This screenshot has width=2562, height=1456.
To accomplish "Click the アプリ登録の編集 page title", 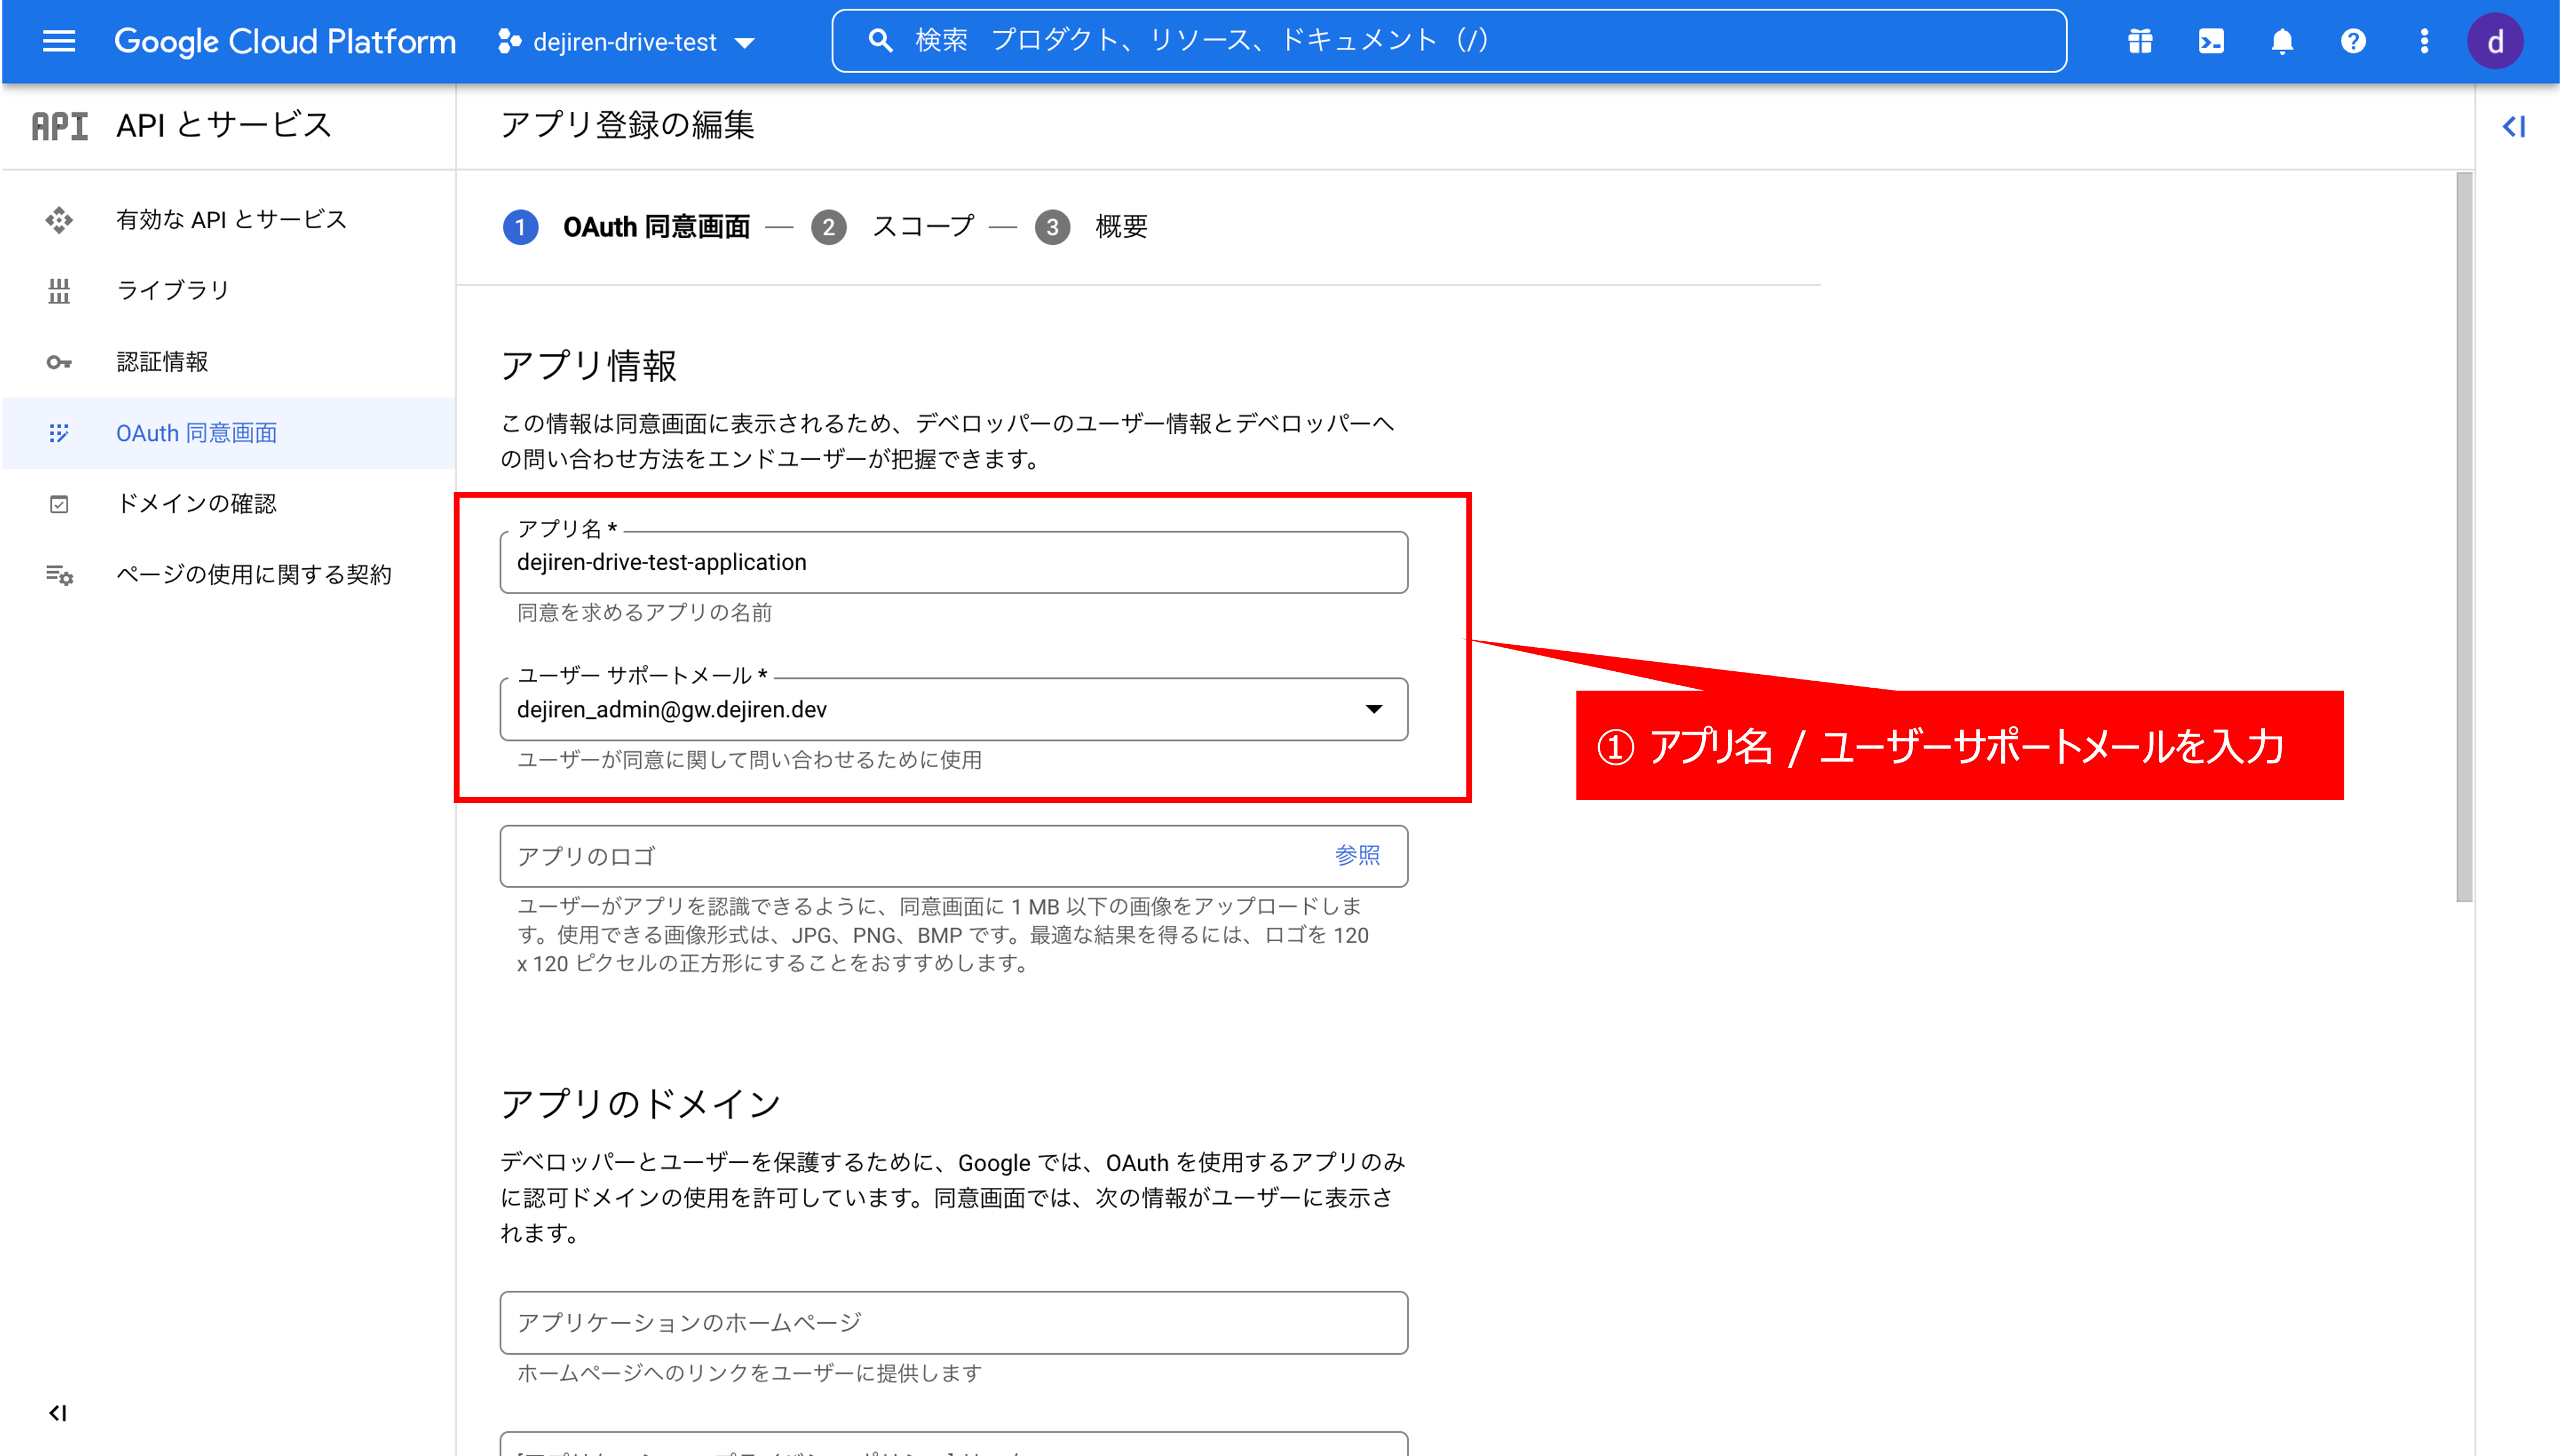I will pyautogui.click(x=627, y=126).
